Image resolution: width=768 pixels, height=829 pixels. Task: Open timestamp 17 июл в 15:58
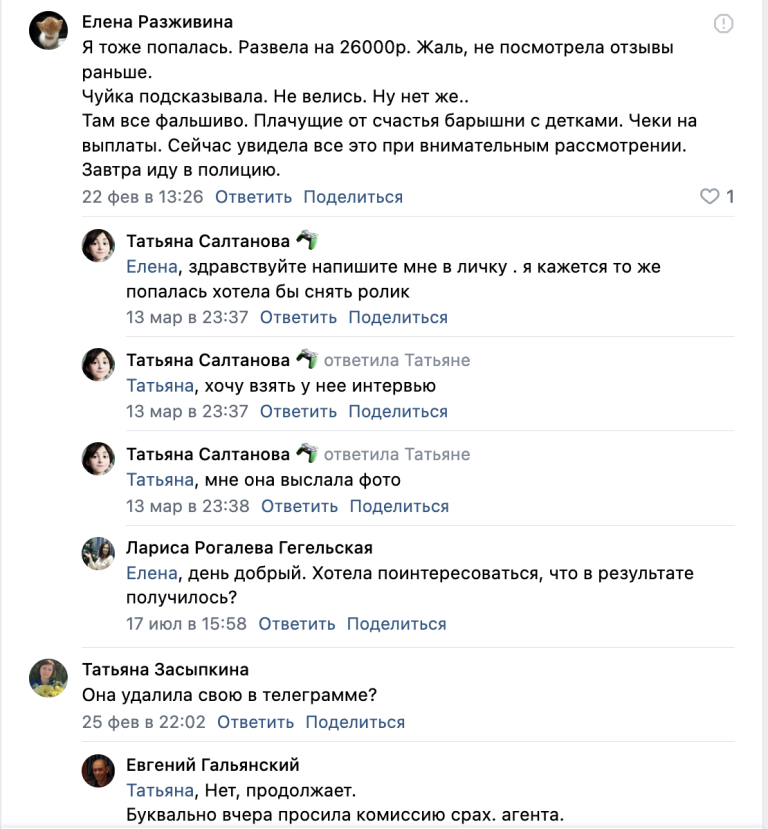point(183,623)
